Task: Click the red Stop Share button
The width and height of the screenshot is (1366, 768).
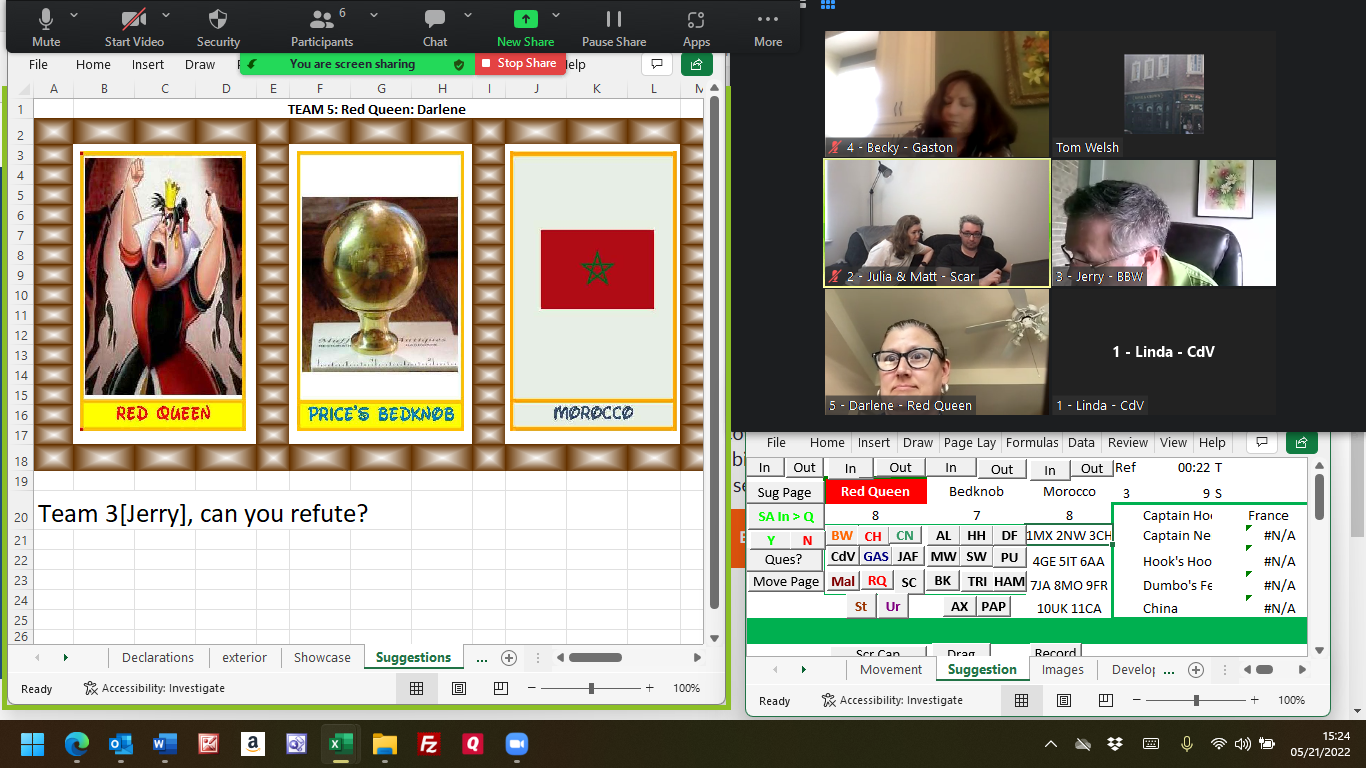Action: tap(520, 63)
